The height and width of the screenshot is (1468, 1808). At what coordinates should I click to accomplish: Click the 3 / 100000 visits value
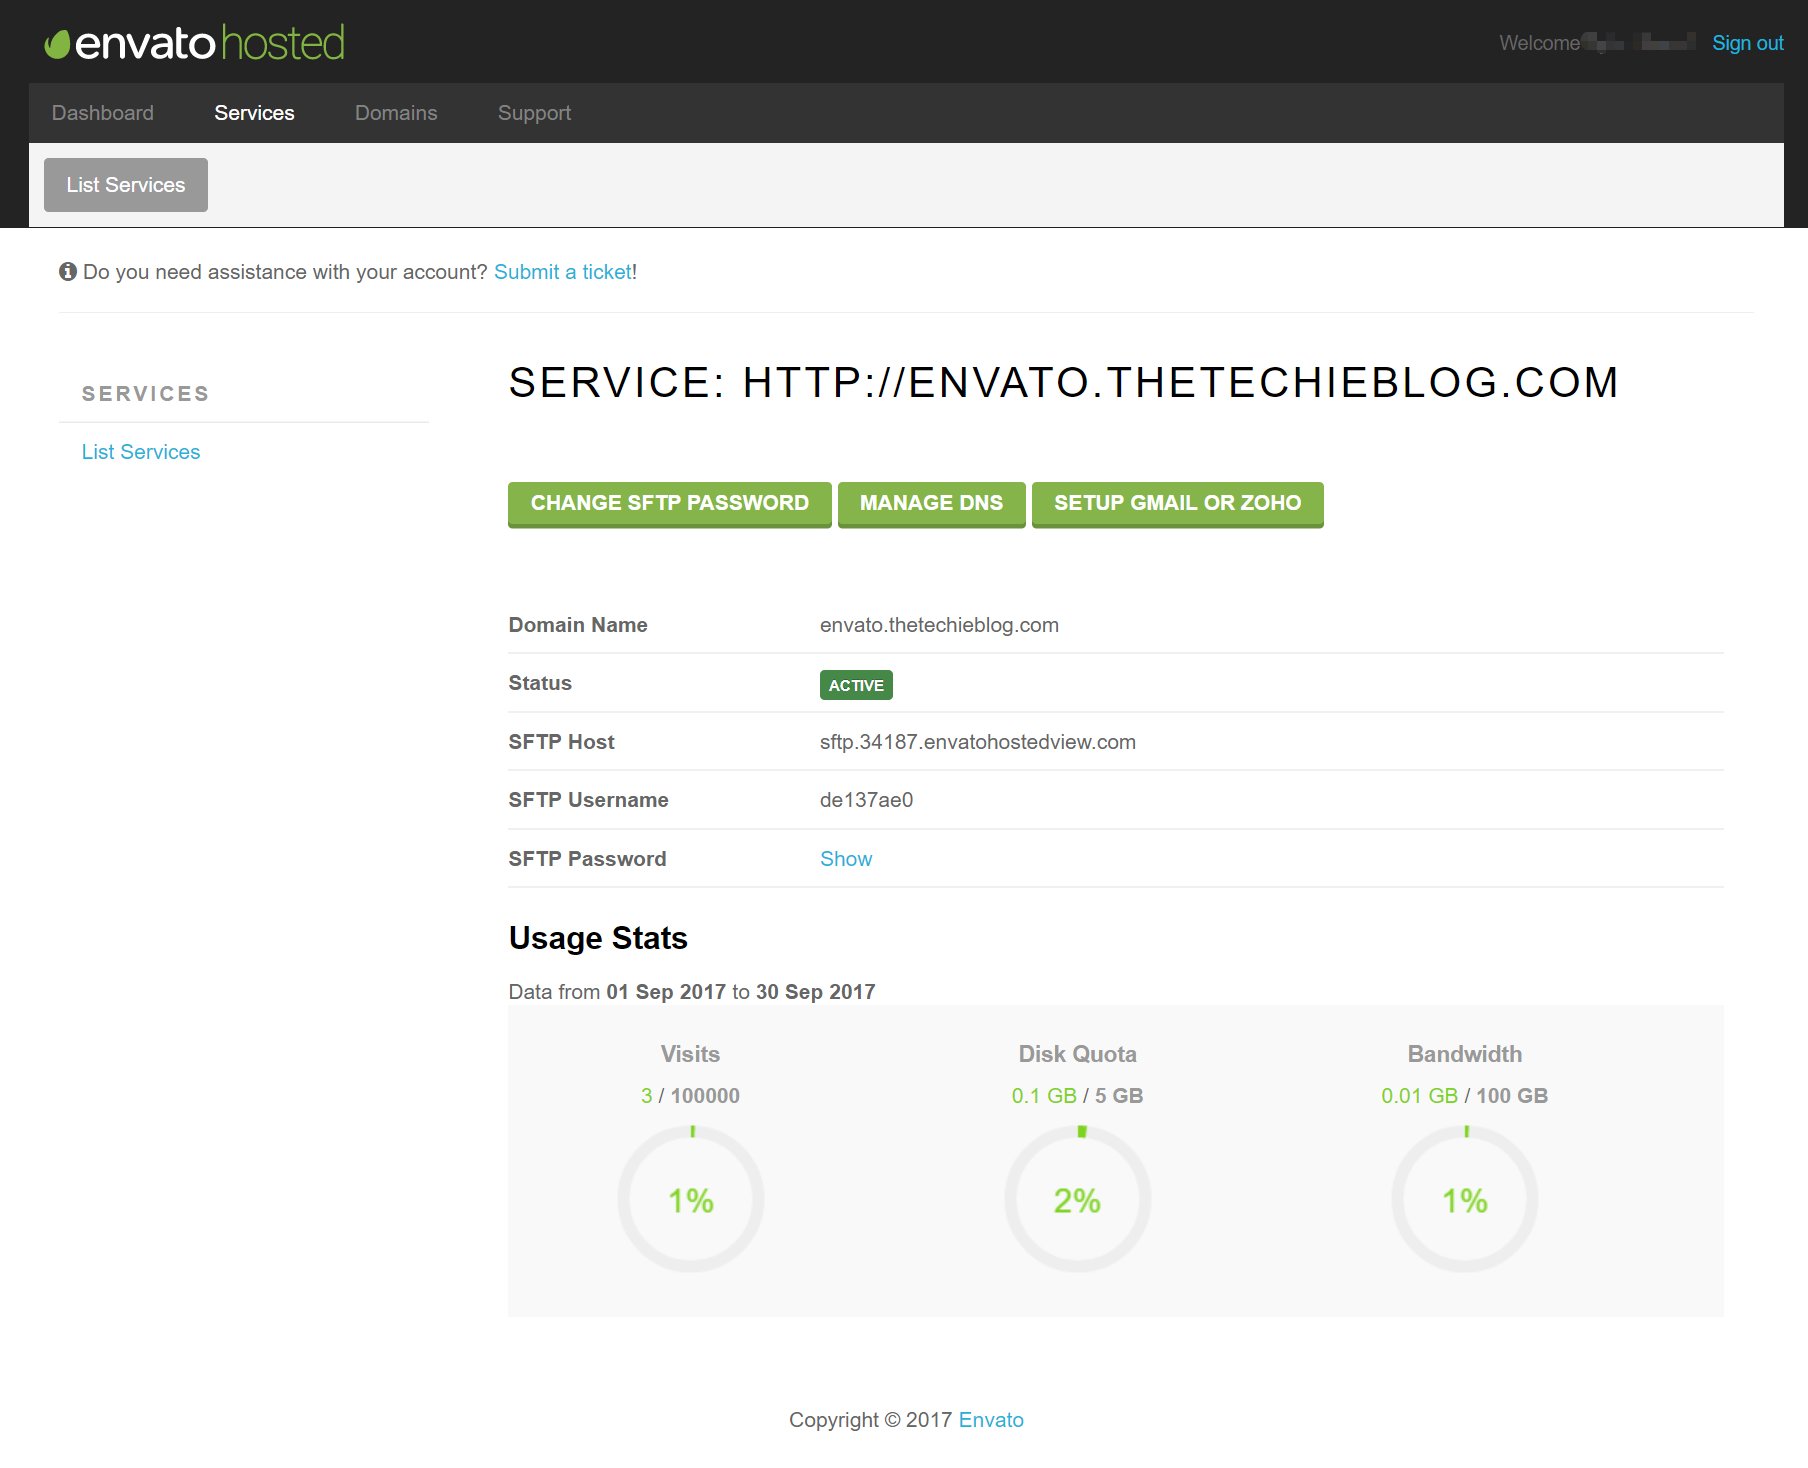[x=691, y=1096]
